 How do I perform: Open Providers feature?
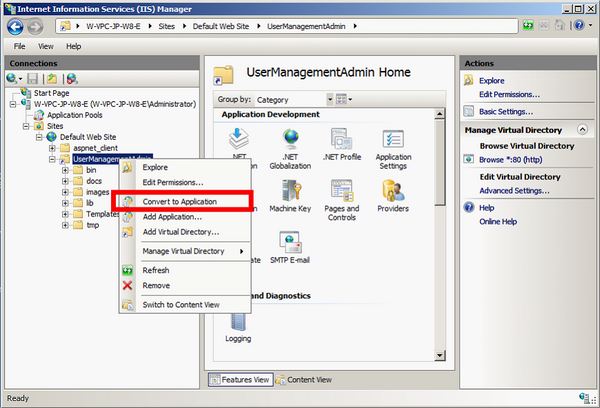pyautogui.click(x=393, y=196)
